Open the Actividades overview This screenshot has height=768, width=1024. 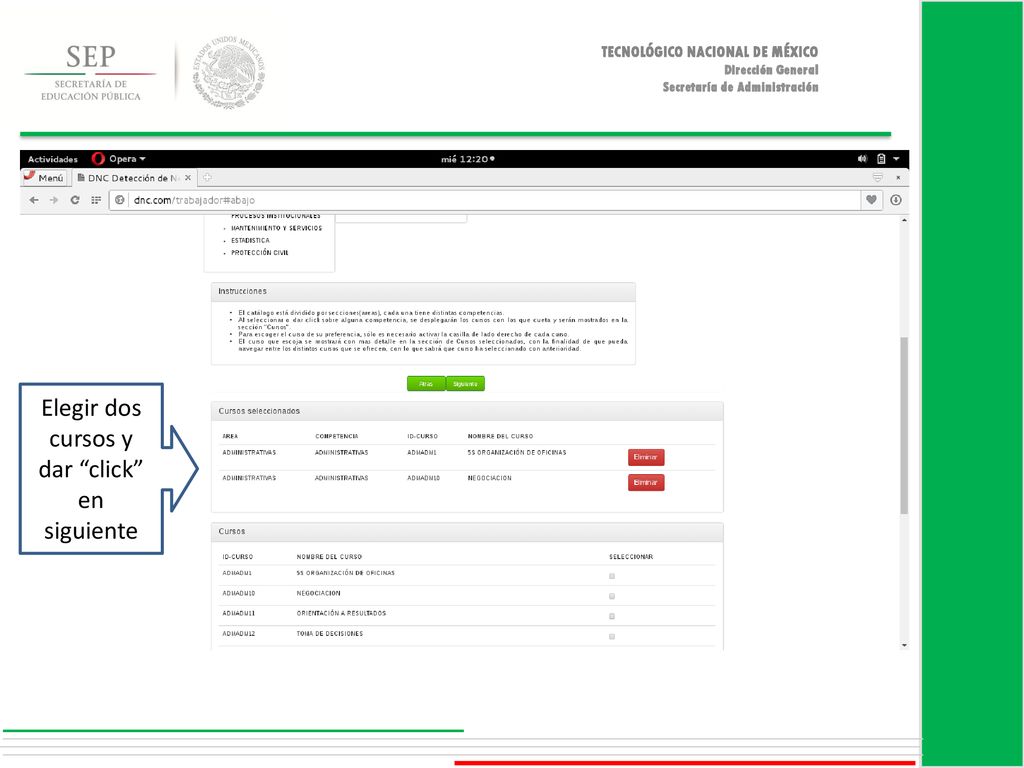(x=53, y=159)
